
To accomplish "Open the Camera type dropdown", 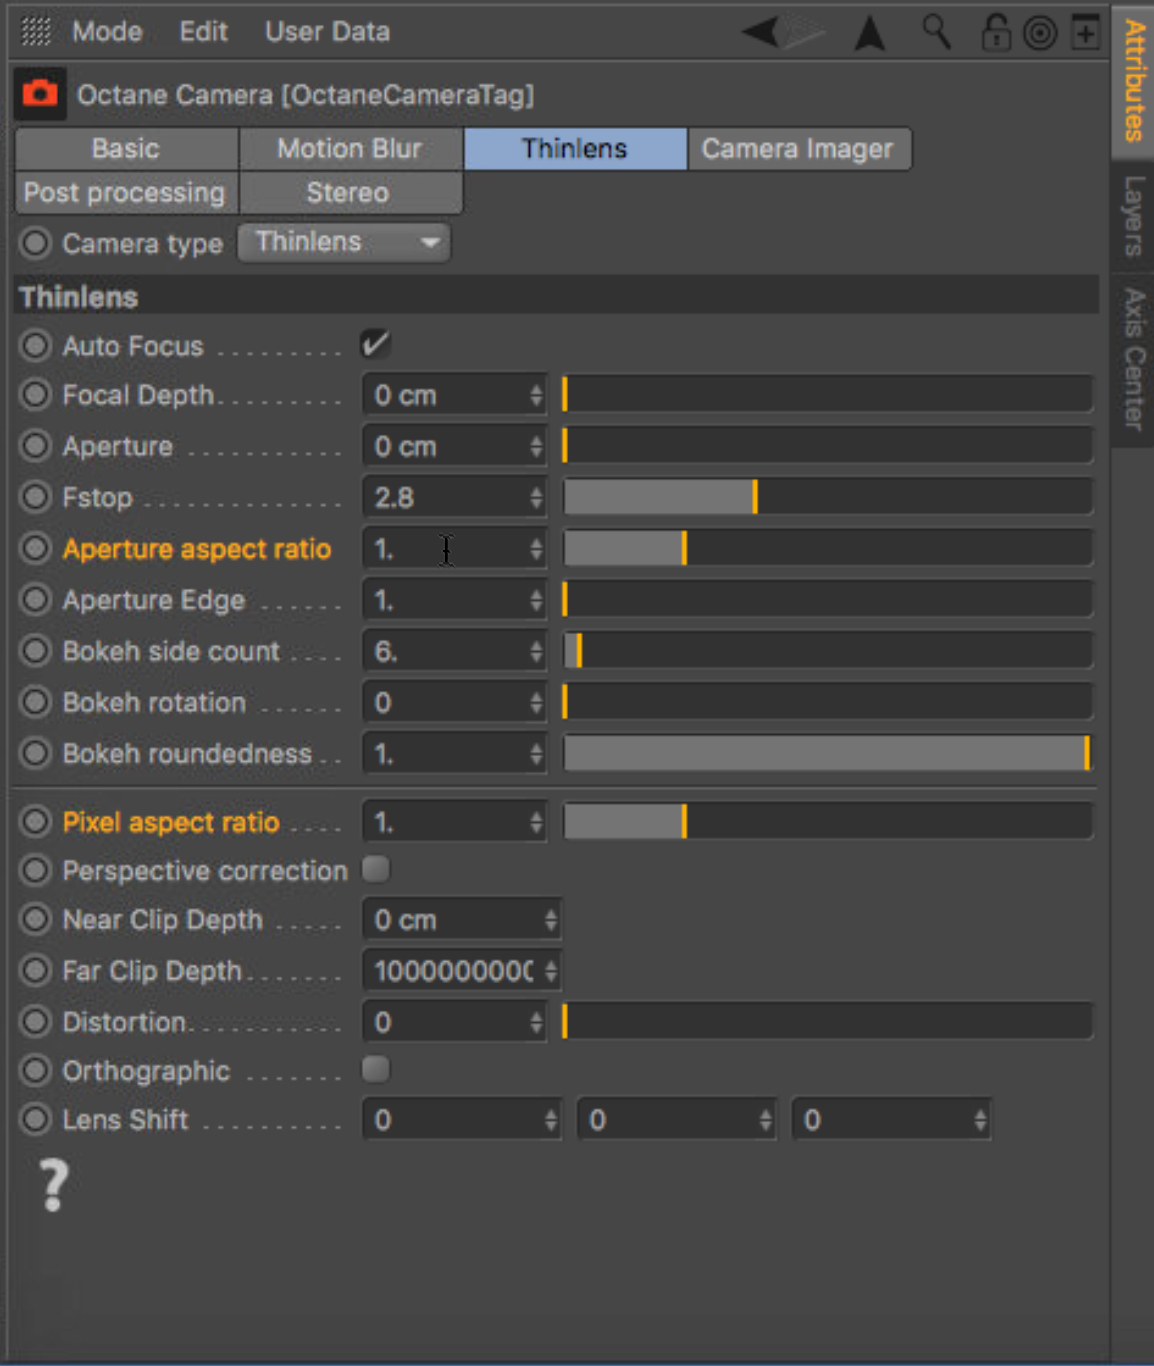I will point(344,242).
